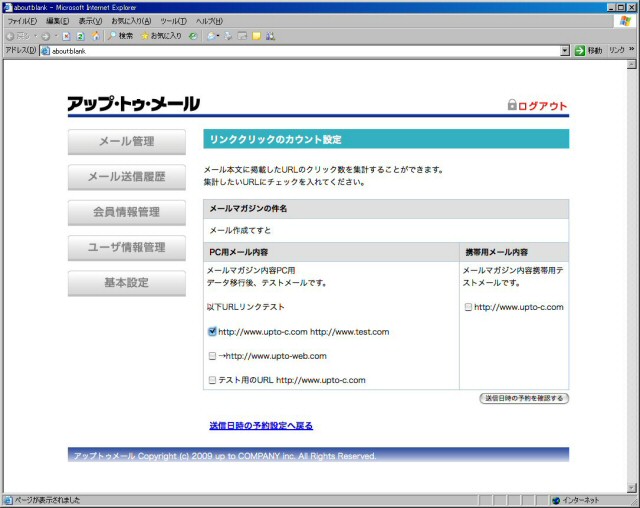640x508 pixels.
Task: Click the インターネット zone globe icon
Action: coord(556,500)
